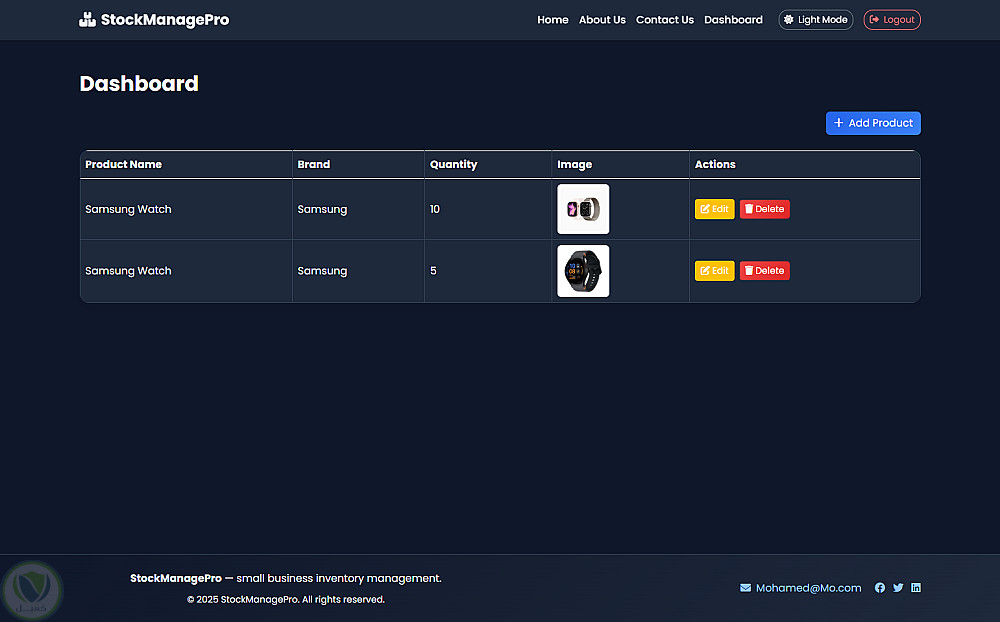Edit the Samsung Watch with quantity 5
The width and height of the screenshot is (1000, 622).
point(714,271)
